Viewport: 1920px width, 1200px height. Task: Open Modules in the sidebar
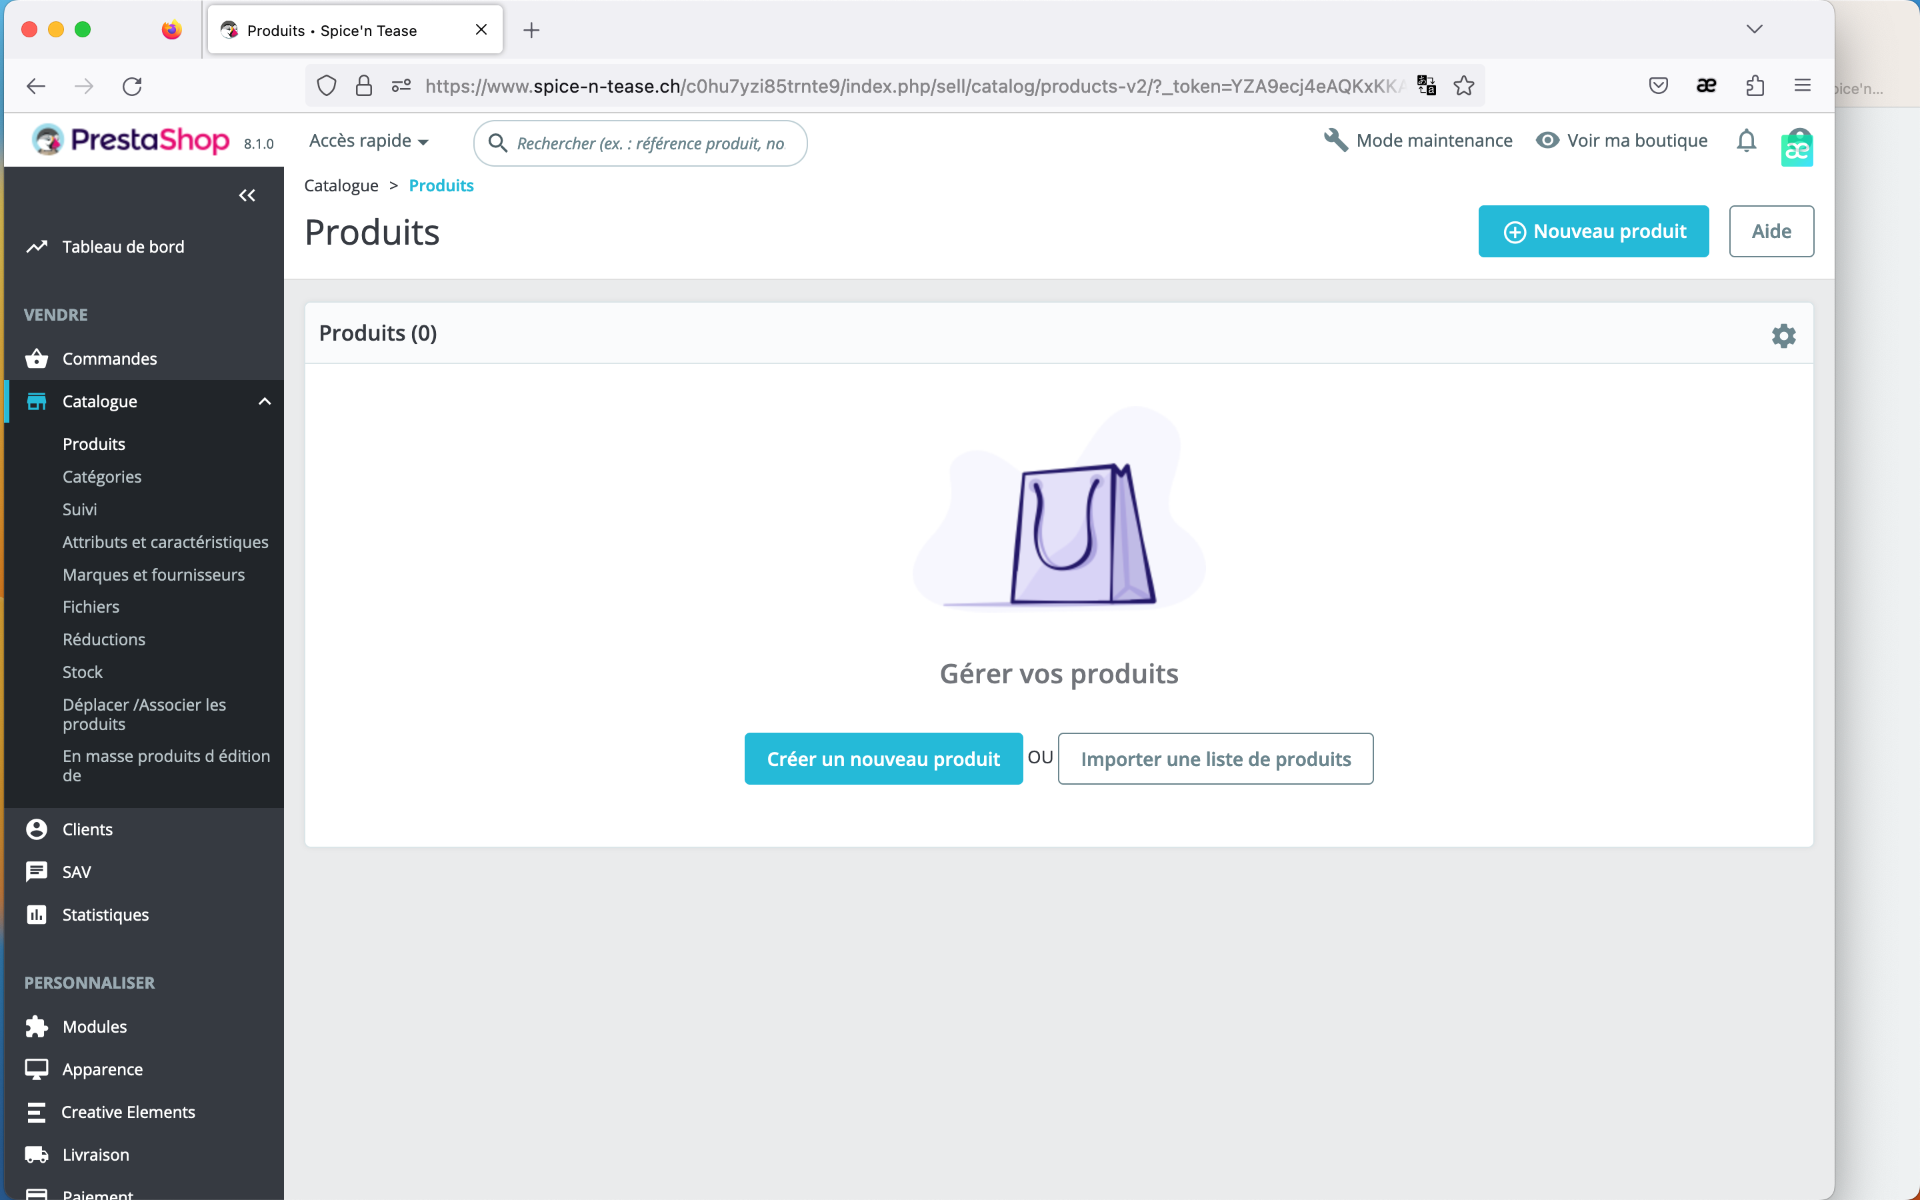pos(95,1027)
